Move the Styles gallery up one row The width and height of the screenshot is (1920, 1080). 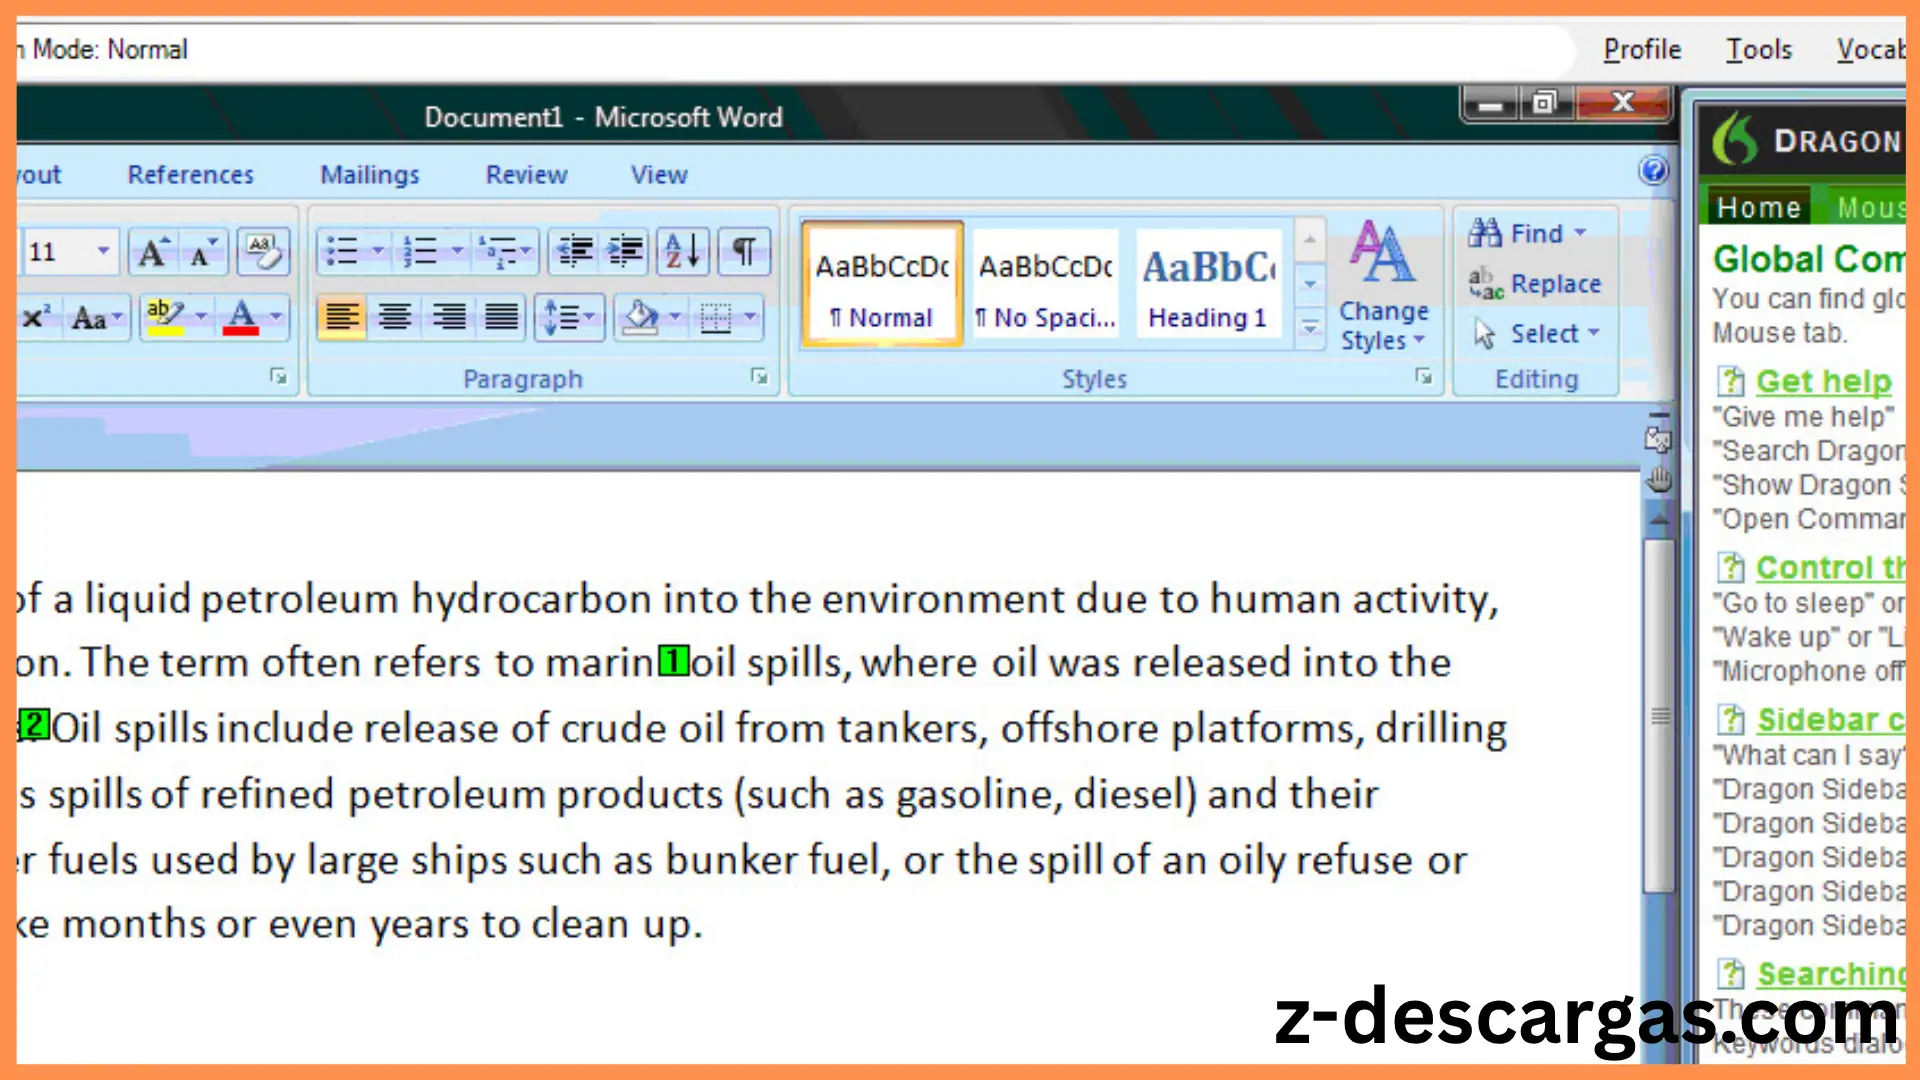[1310, 240]
